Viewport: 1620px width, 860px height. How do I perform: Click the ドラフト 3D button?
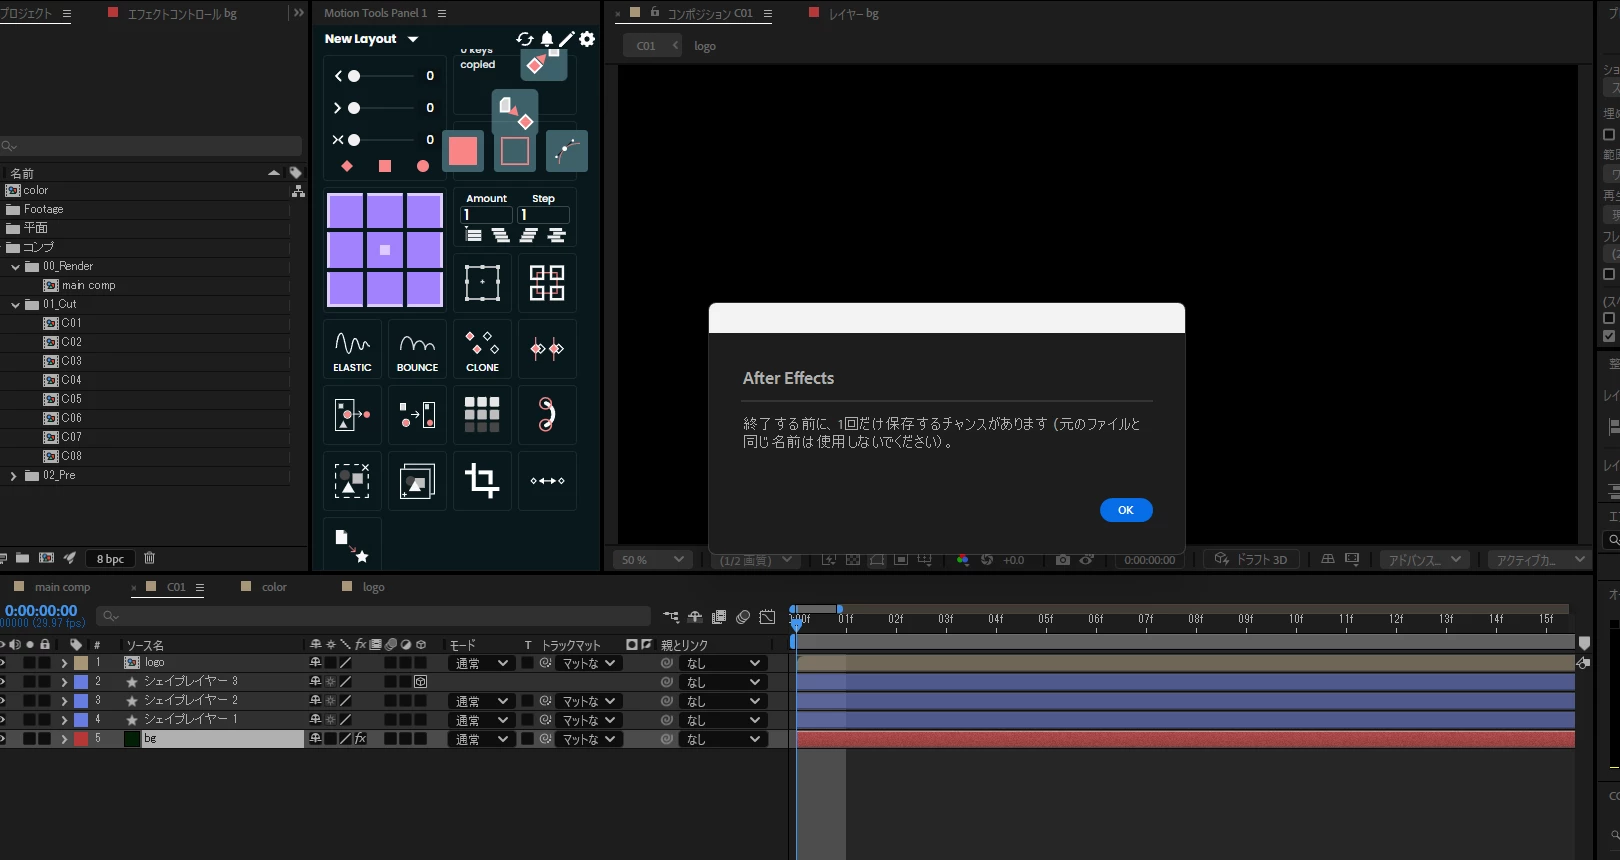pyautogui.click(x=1250, y=560)
